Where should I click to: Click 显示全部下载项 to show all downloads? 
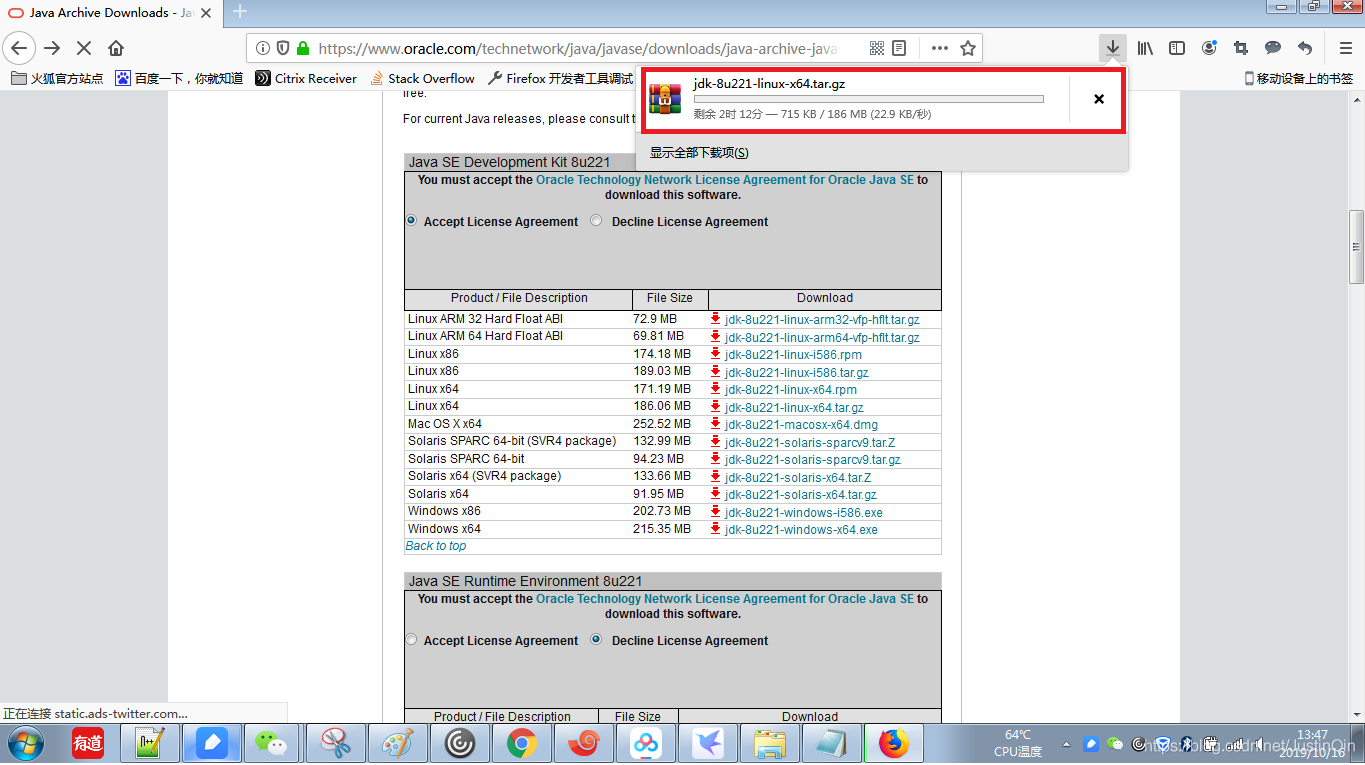[x=699, y=153]
